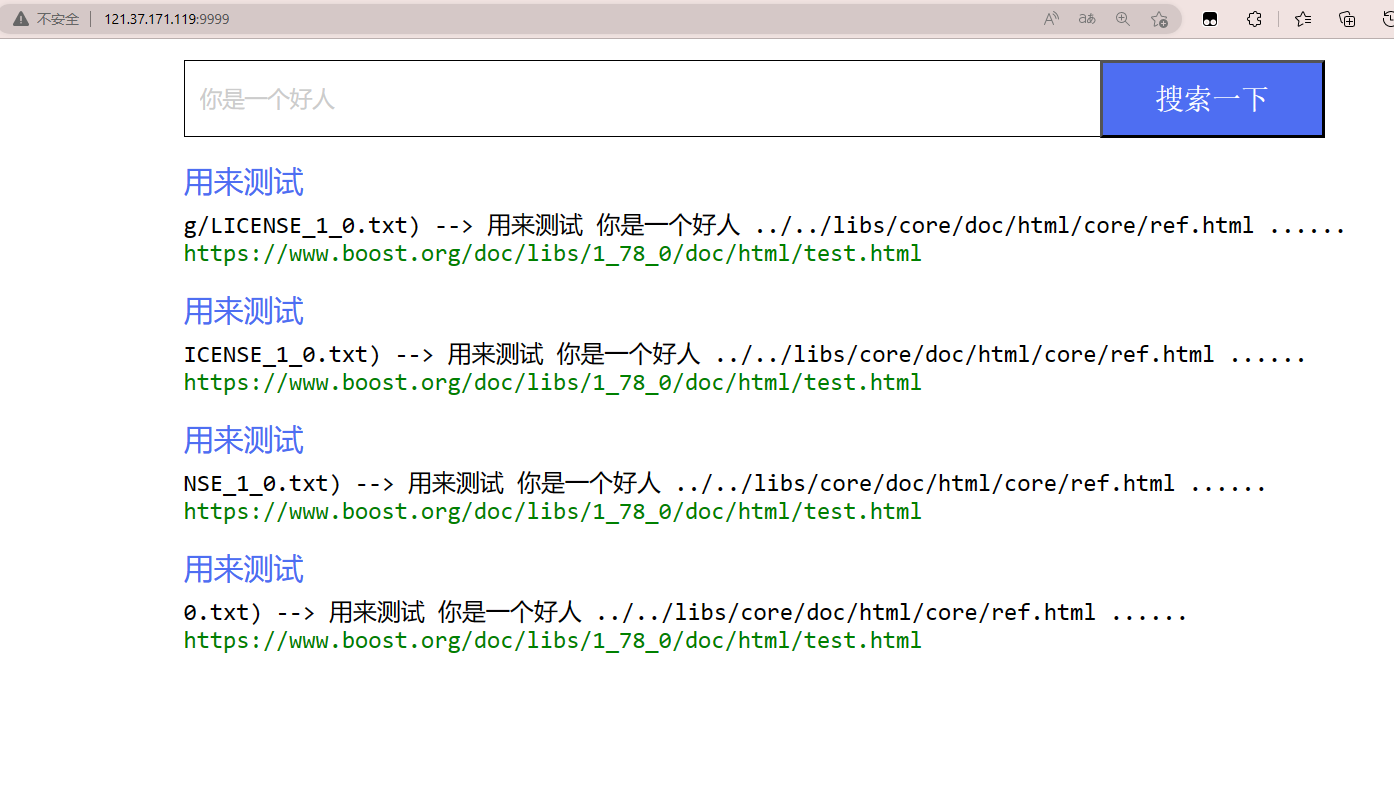Open the black extension icon beside address bar
Viewport: 1394px width, 785px height.
tap(1210, 18)
